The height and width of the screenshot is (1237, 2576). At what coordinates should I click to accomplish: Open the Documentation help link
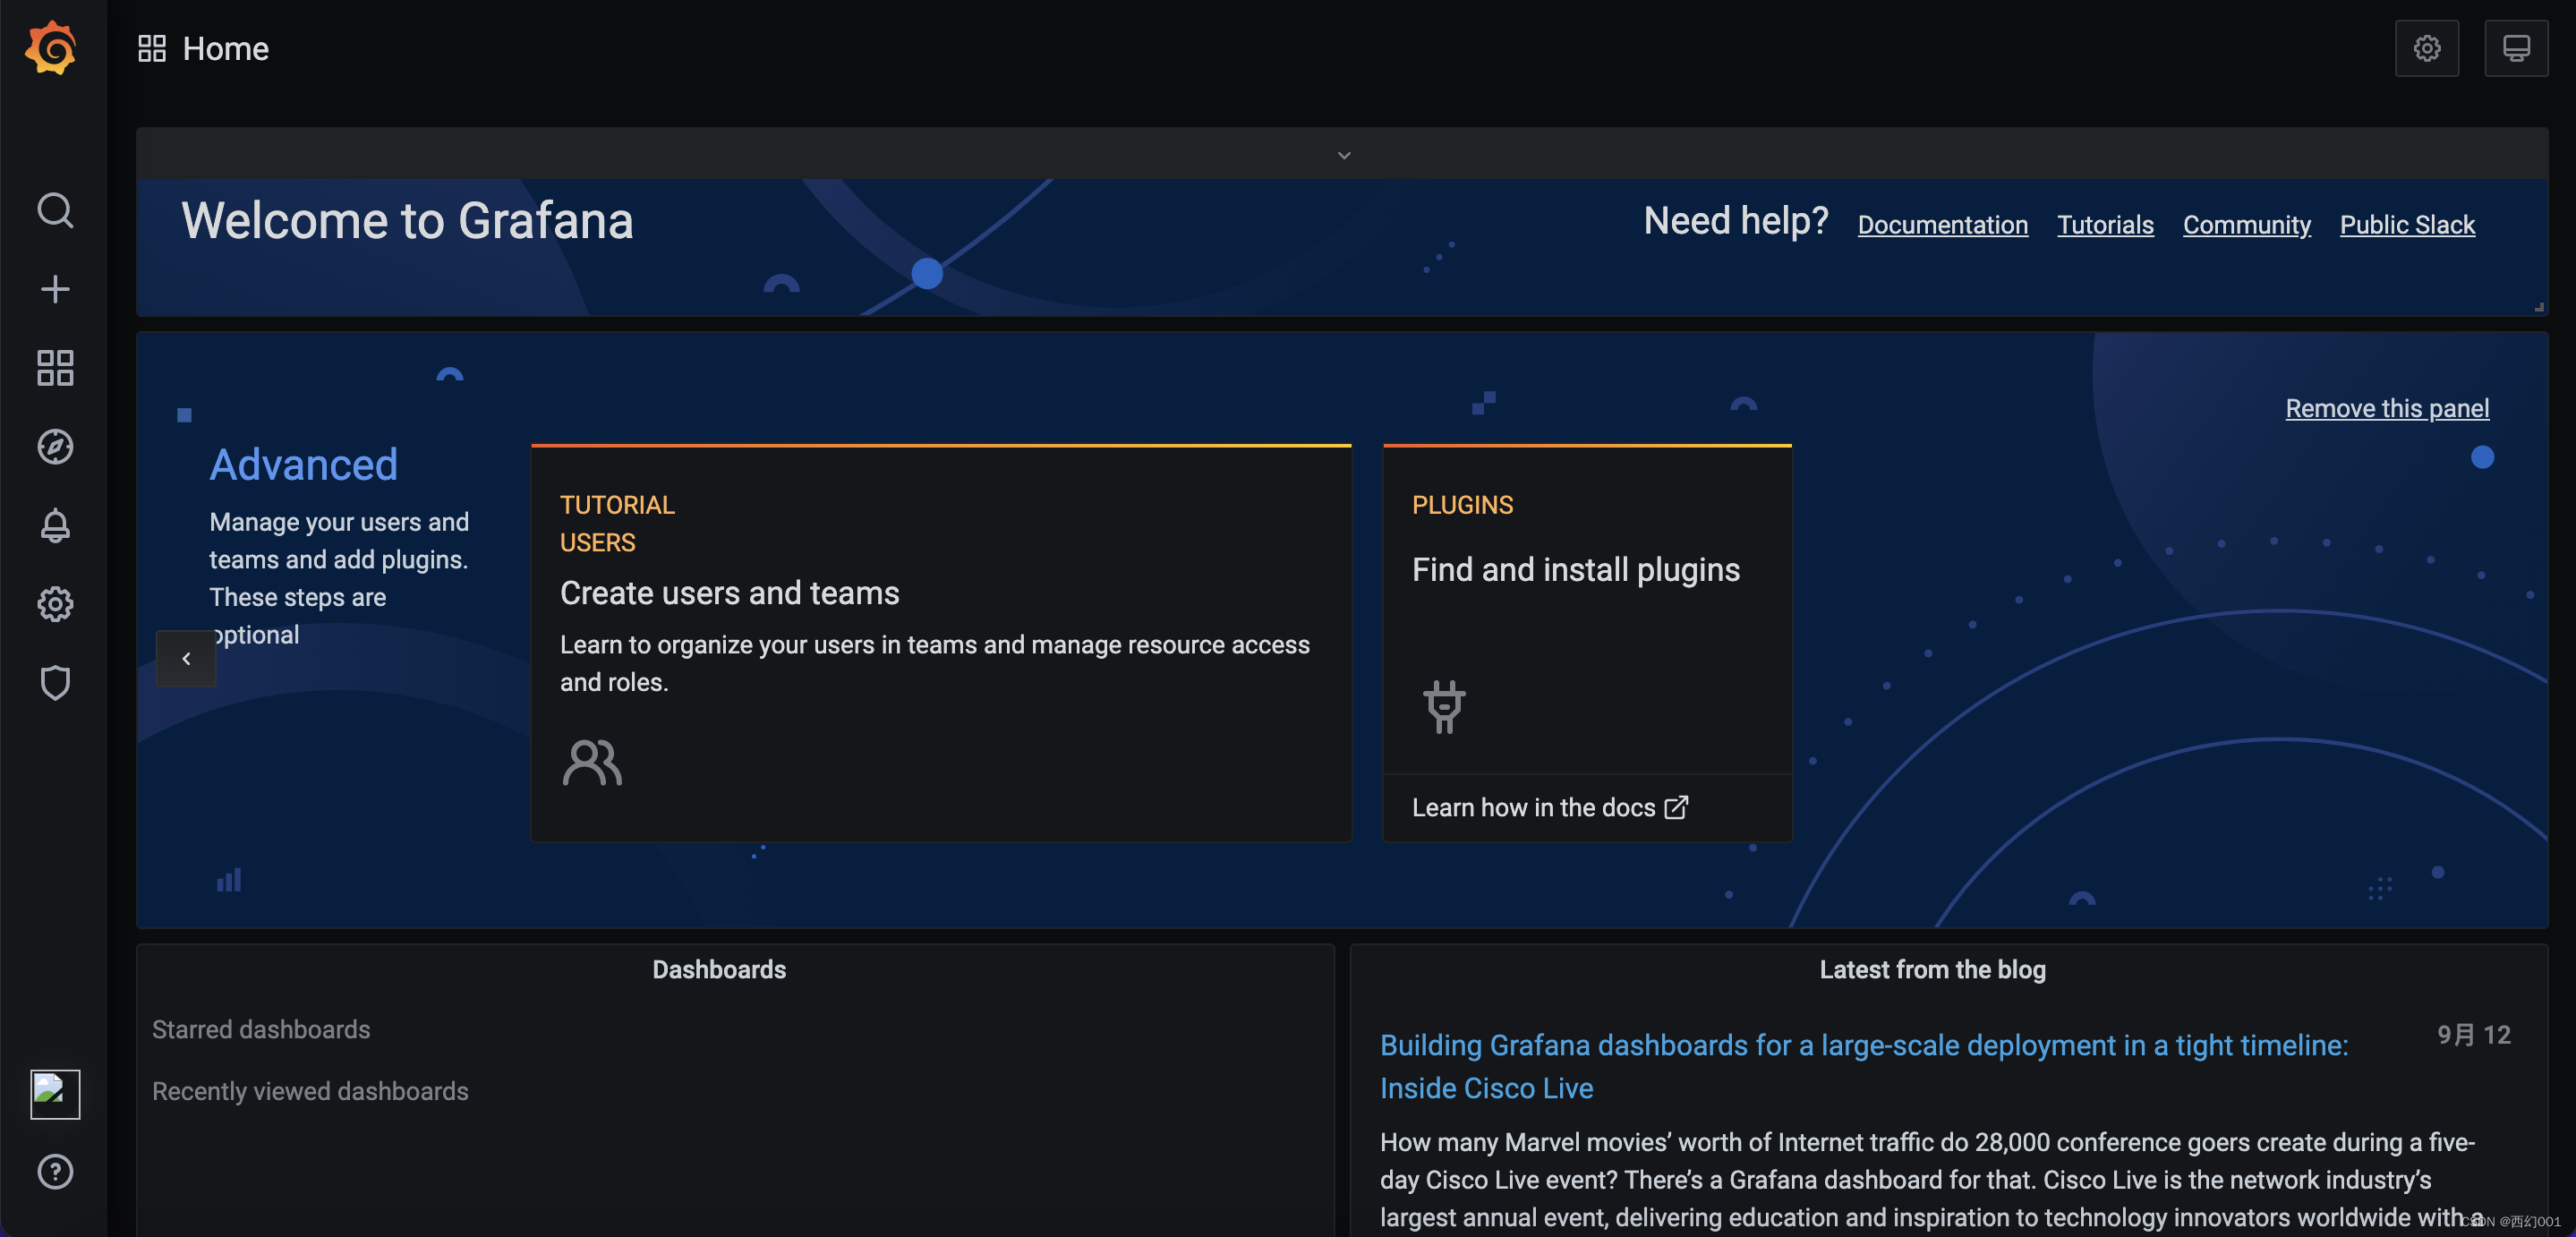click(1942, 225)
